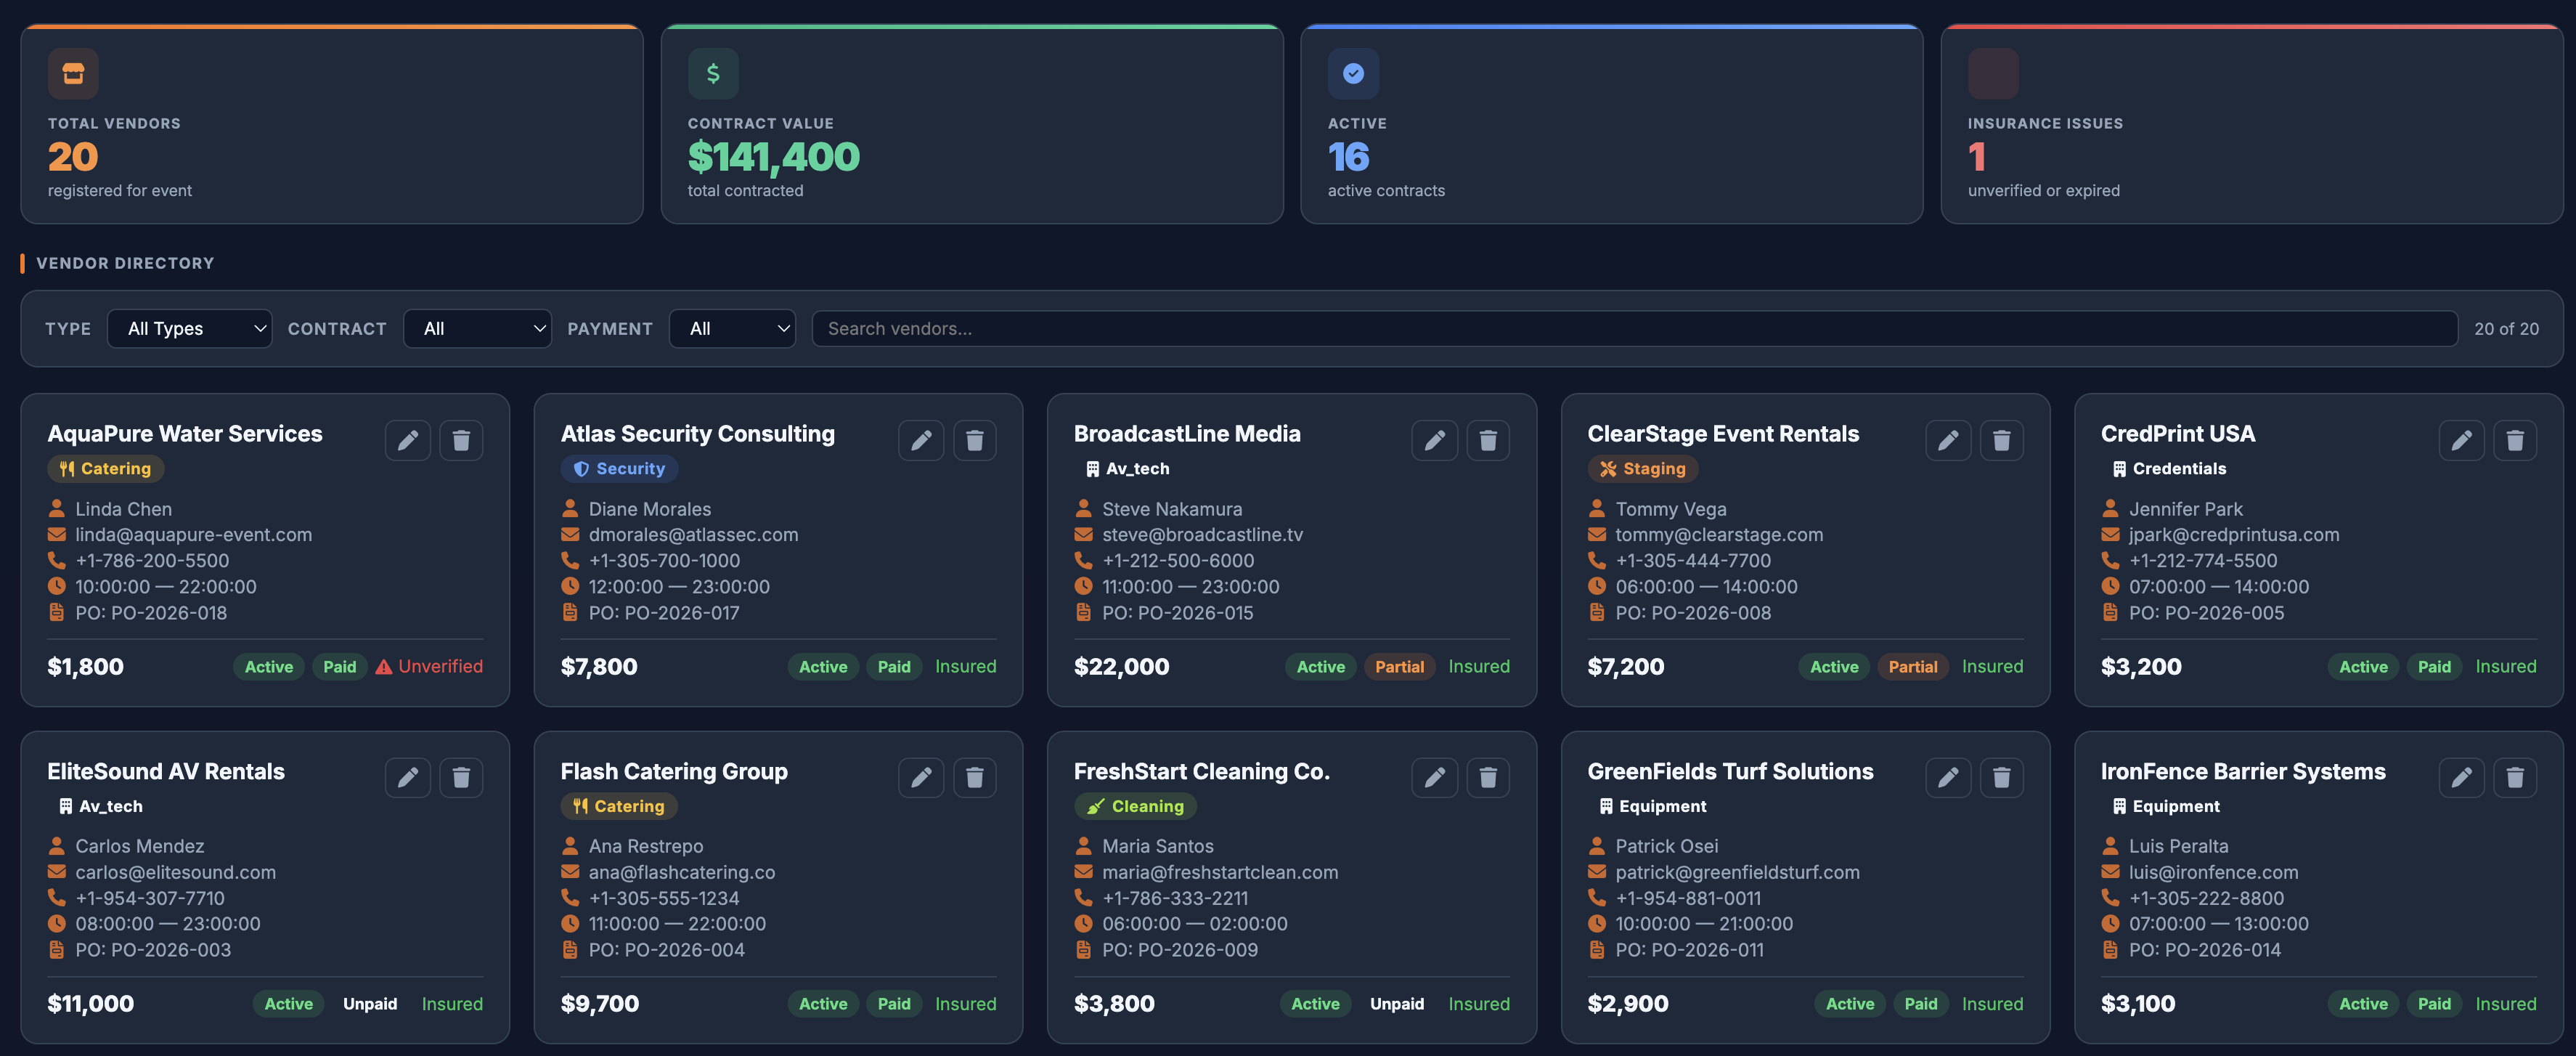Edit AquaPure Water Services with pencil icon
The width and height of the screenshot is (2576, 1056).
407,440
